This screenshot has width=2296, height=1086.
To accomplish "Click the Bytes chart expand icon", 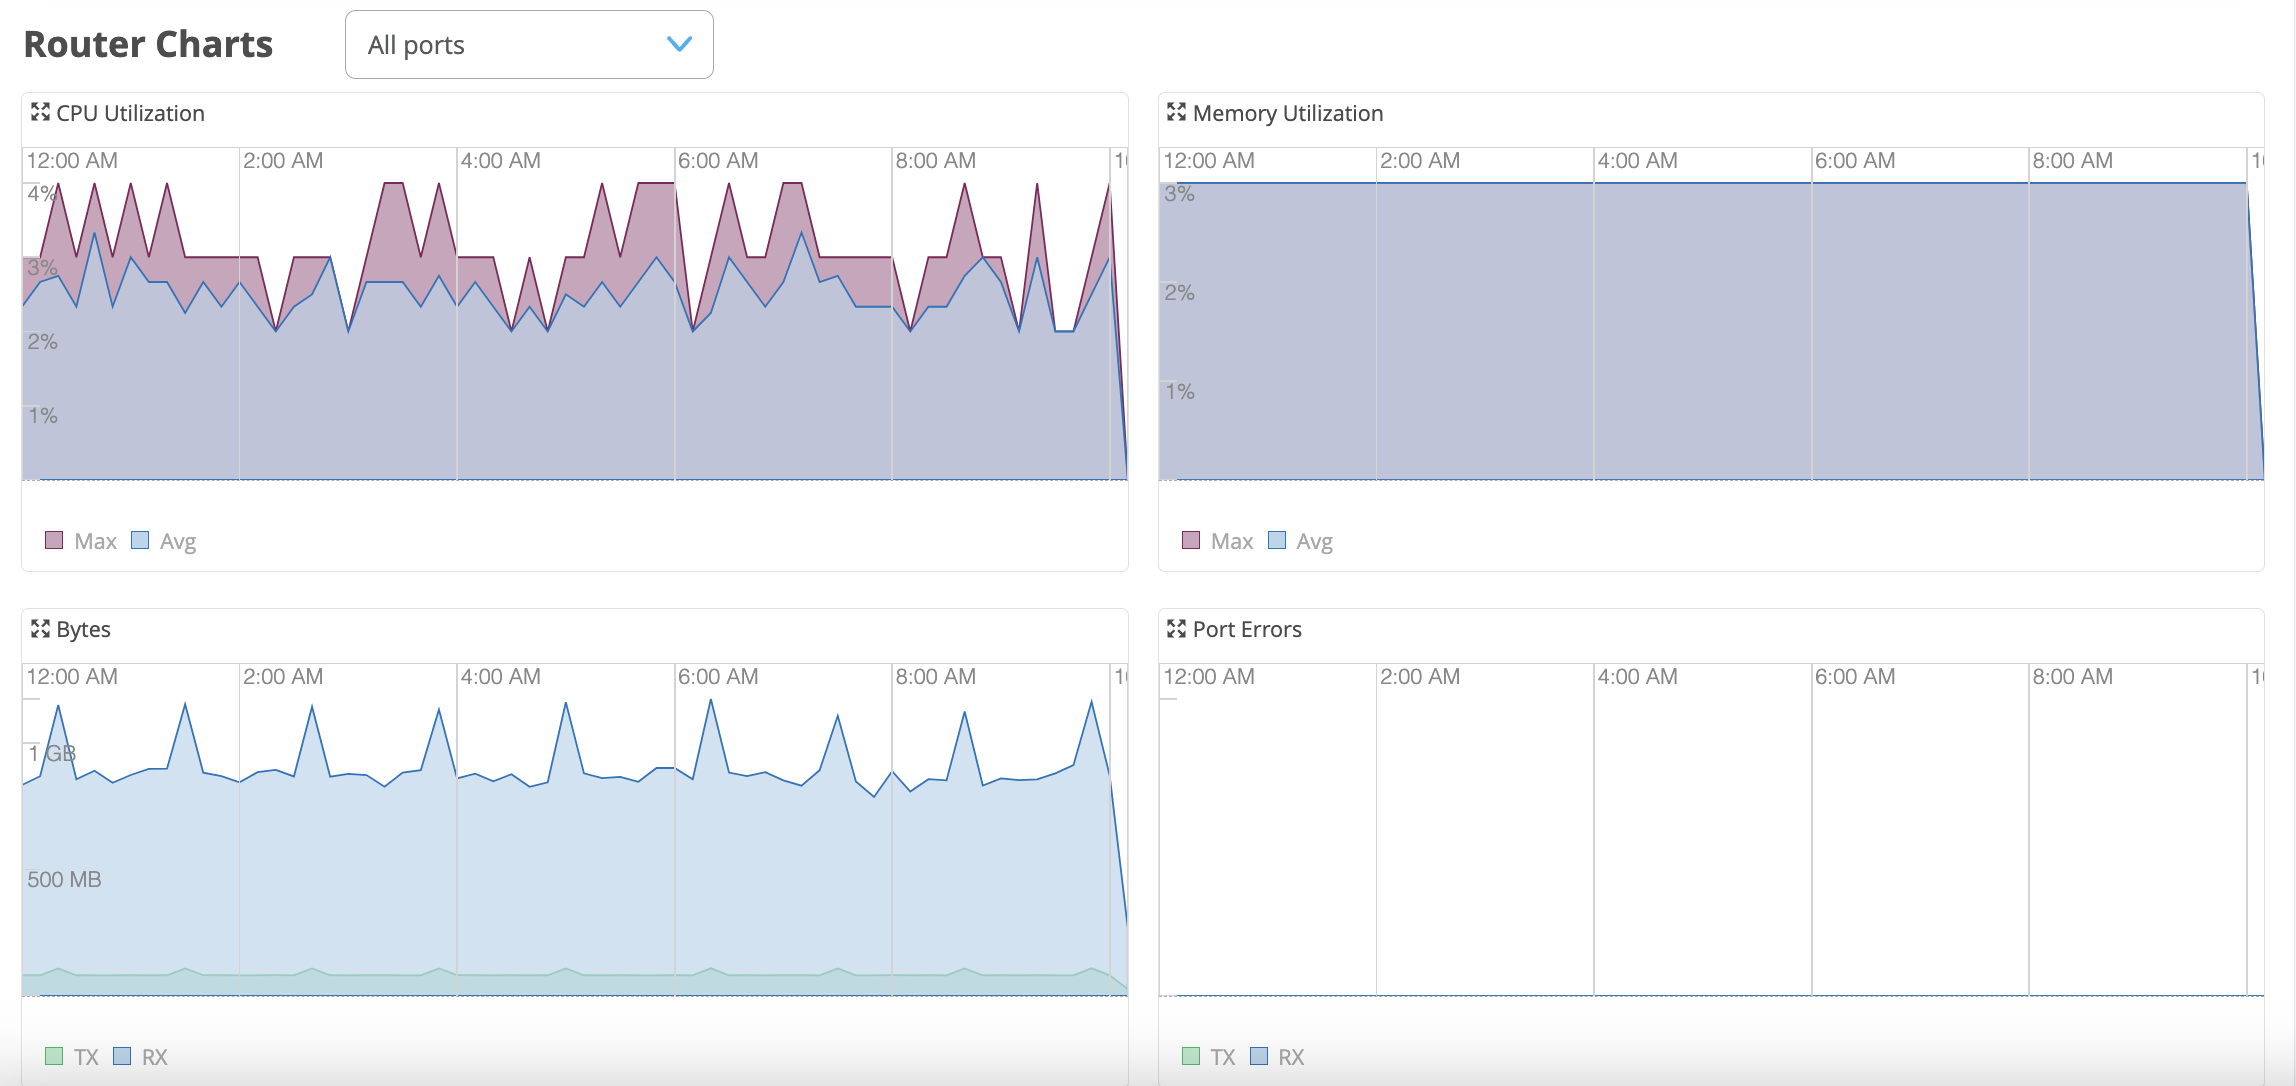I will coord(40,628).
